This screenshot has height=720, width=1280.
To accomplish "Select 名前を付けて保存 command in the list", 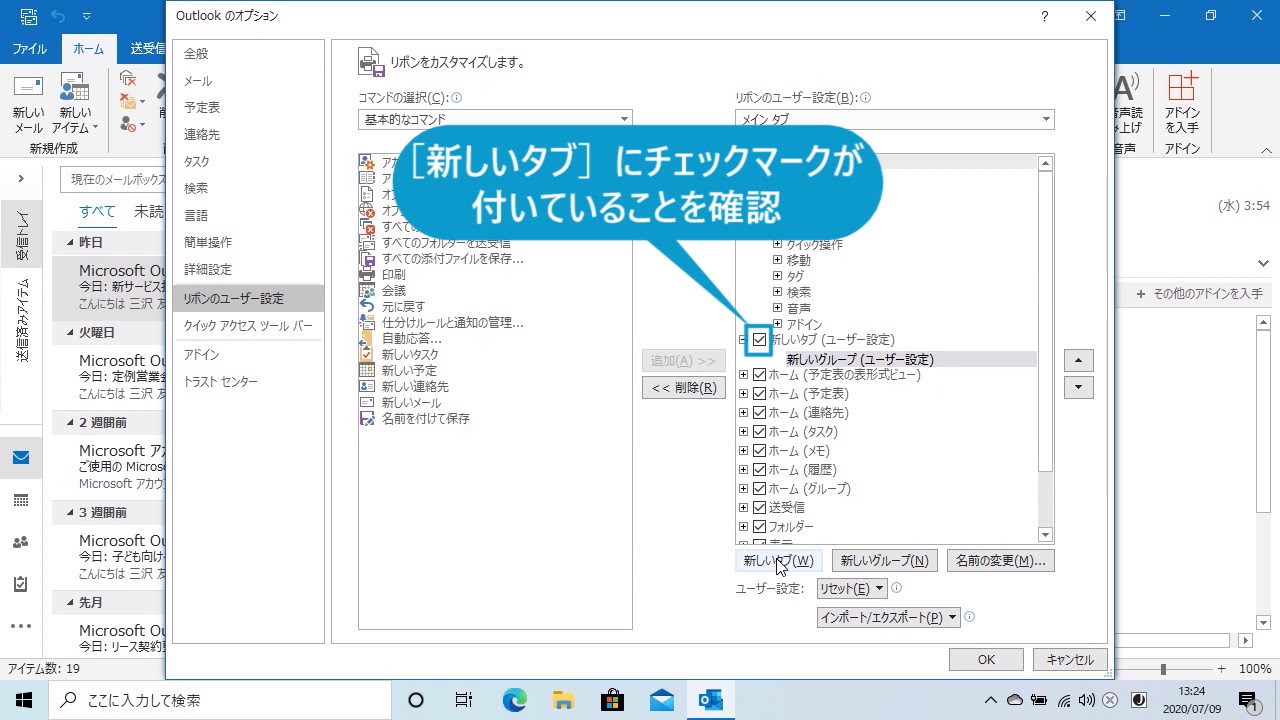I will pyautogui.click(x=426, y=418).
